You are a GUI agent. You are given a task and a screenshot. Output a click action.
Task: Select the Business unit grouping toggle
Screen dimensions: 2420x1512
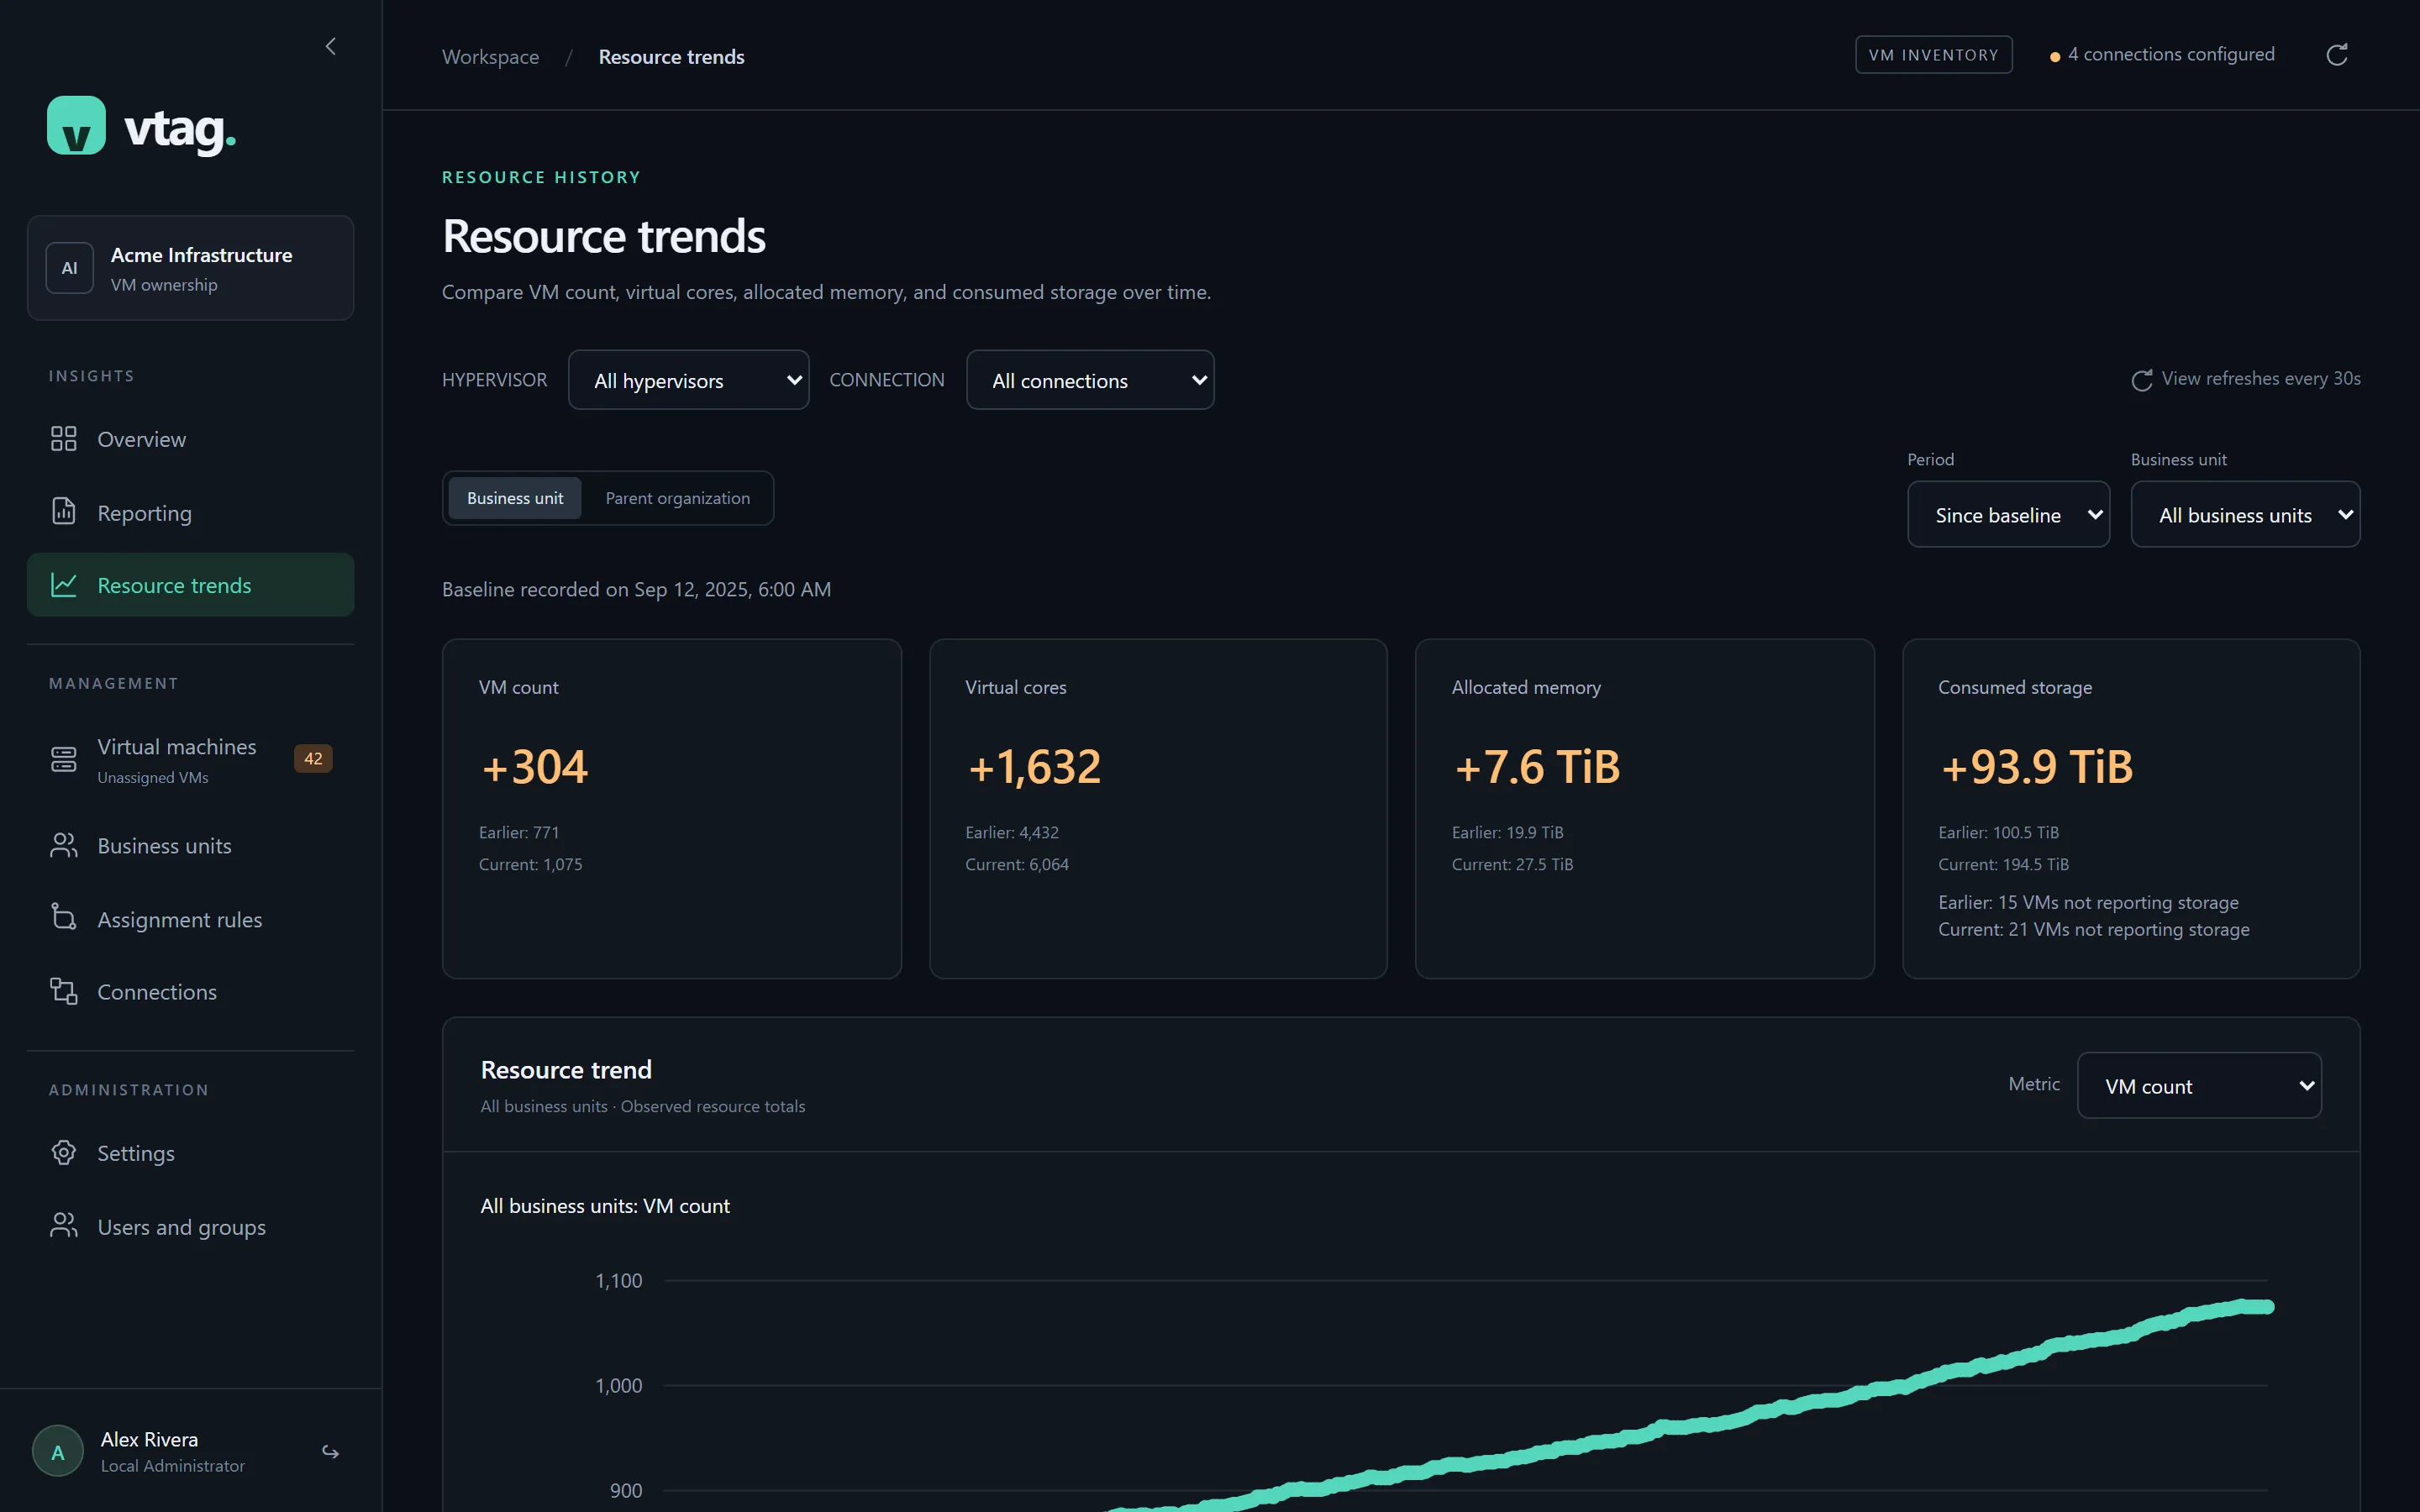(515, 498)
